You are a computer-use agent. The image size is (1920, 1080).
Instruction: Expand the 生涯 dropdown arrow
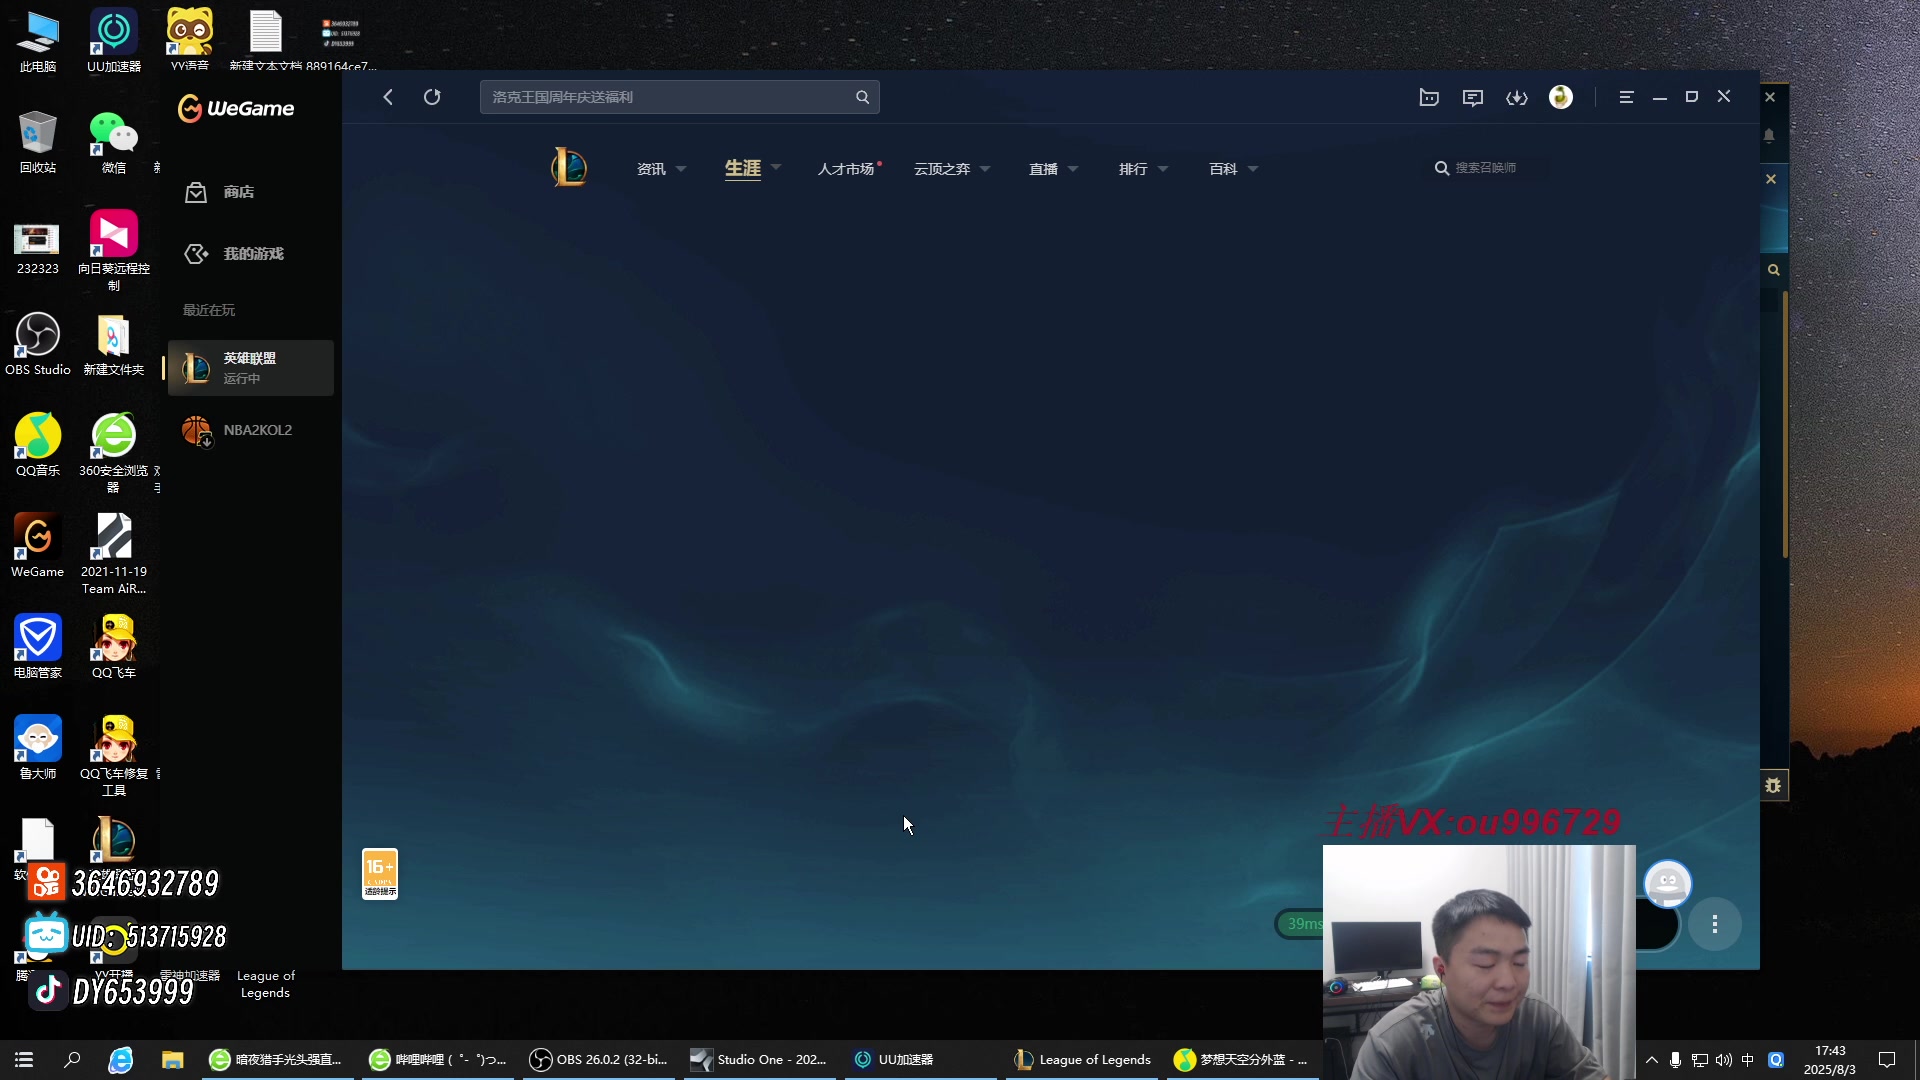point(776,167)
